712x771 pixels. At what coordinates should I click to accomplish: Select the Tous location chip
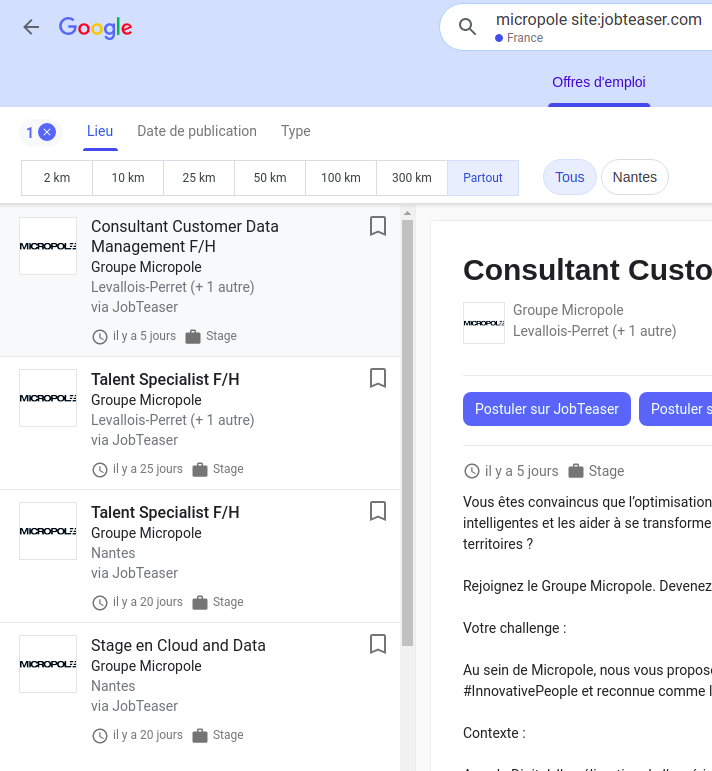tap(569, 177)
